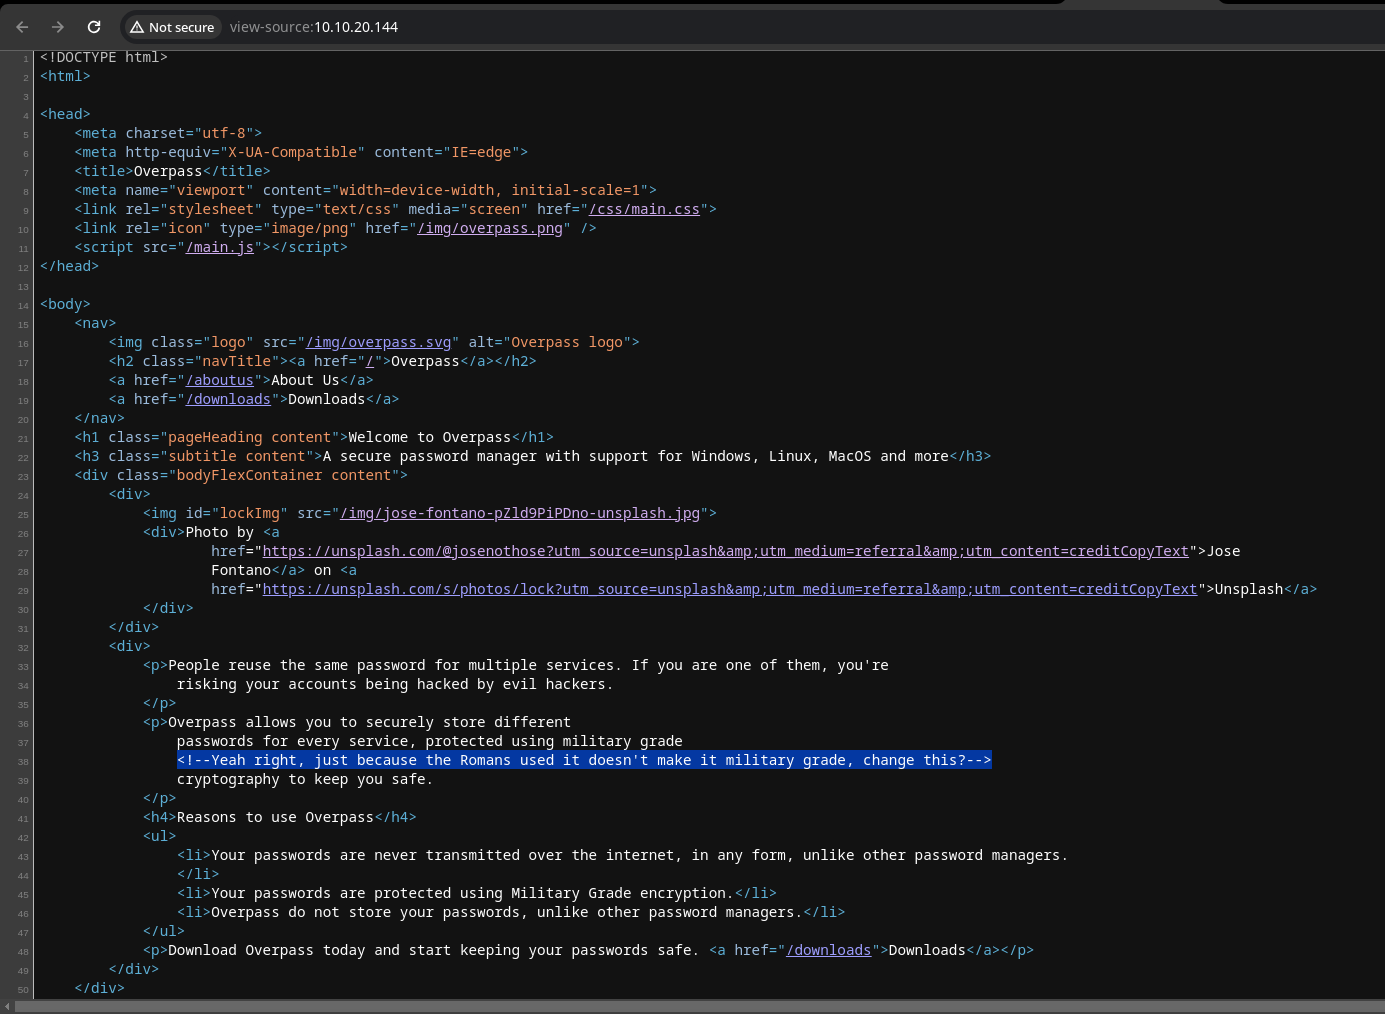
Task: Click the left arrow of horizontal scrollbar
Action: 7,1006
